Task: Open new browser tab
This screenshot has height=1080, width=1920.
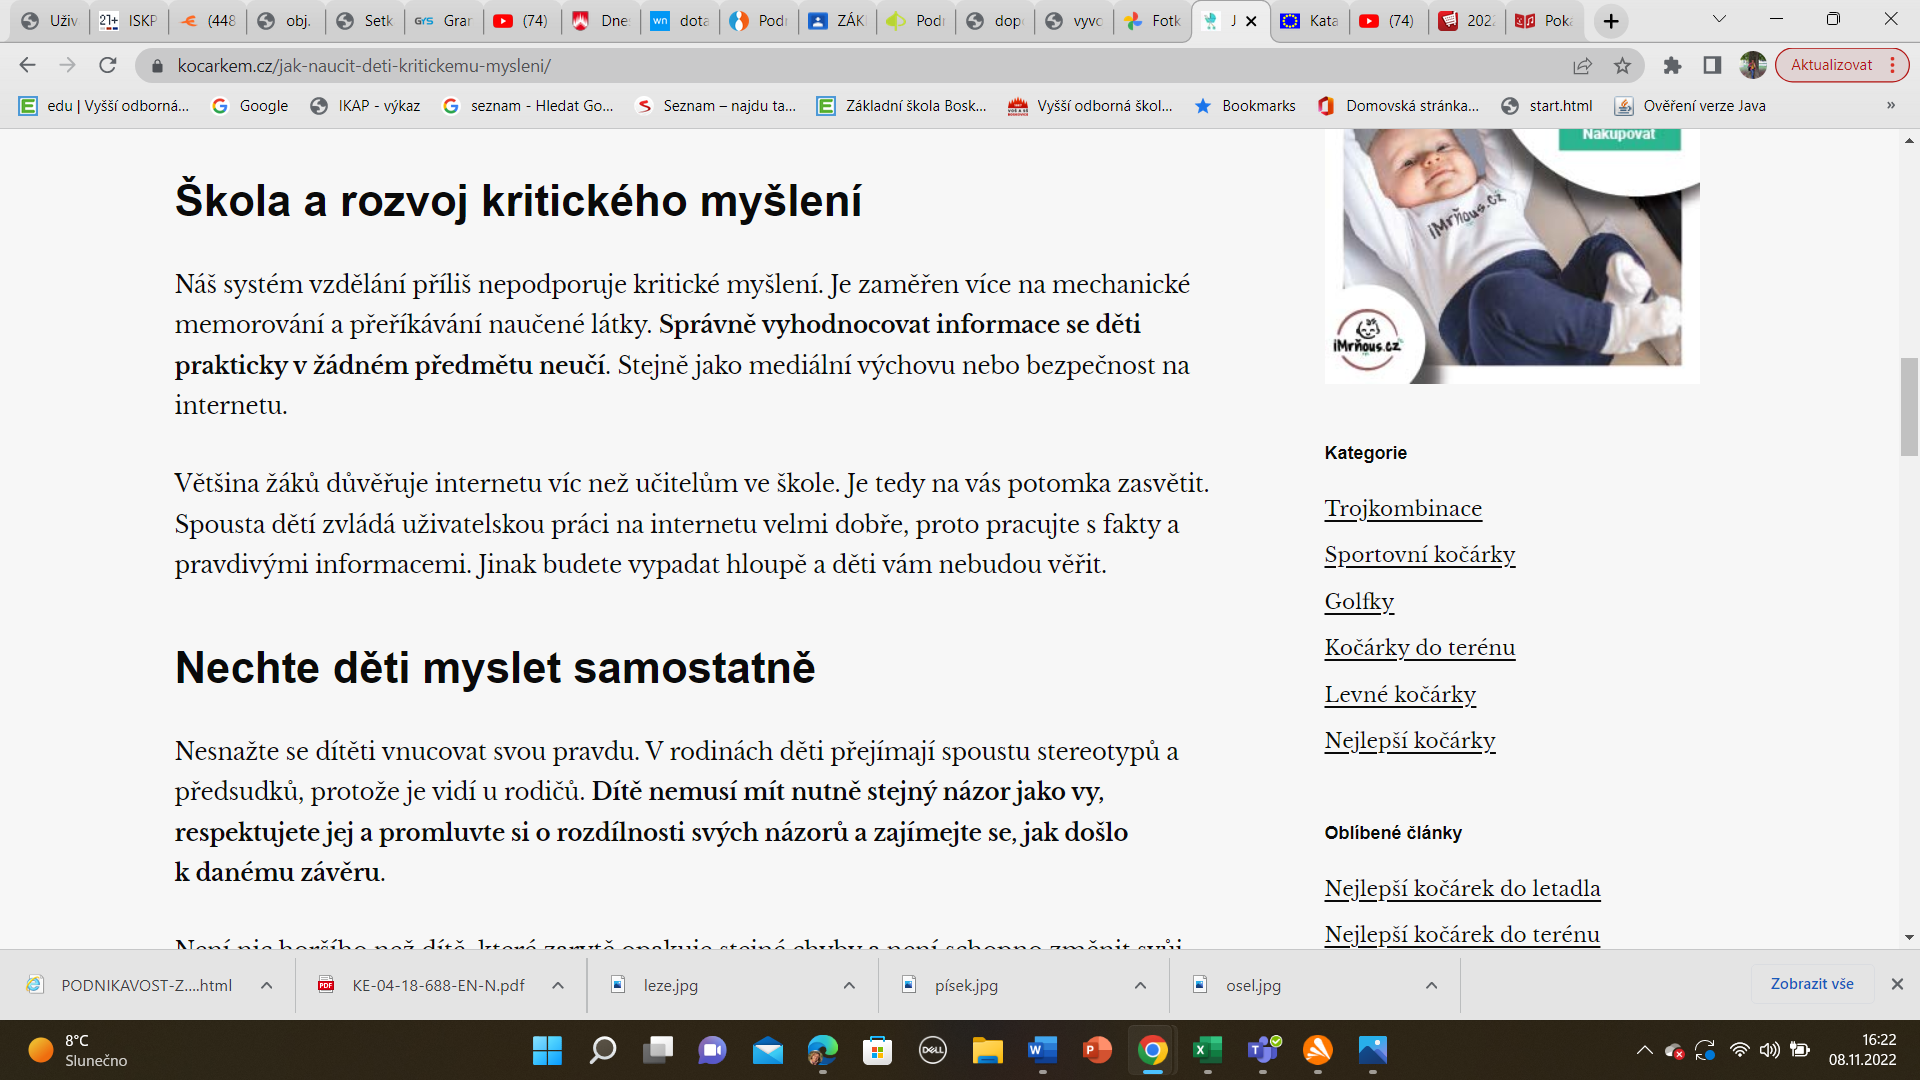Action: pos(1610,20)
